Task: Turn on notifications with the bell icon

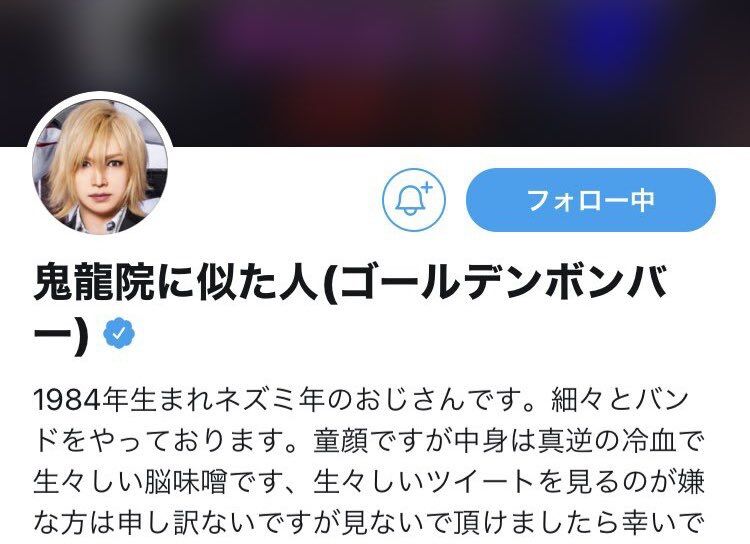Action: click(414, 200)
